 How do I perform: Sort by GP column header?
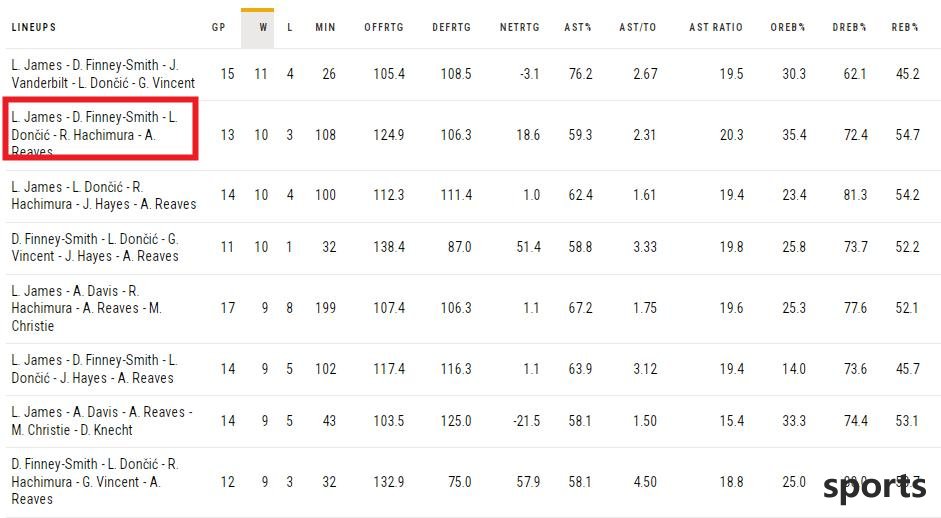pyautogui.click(x=219, y=28)
